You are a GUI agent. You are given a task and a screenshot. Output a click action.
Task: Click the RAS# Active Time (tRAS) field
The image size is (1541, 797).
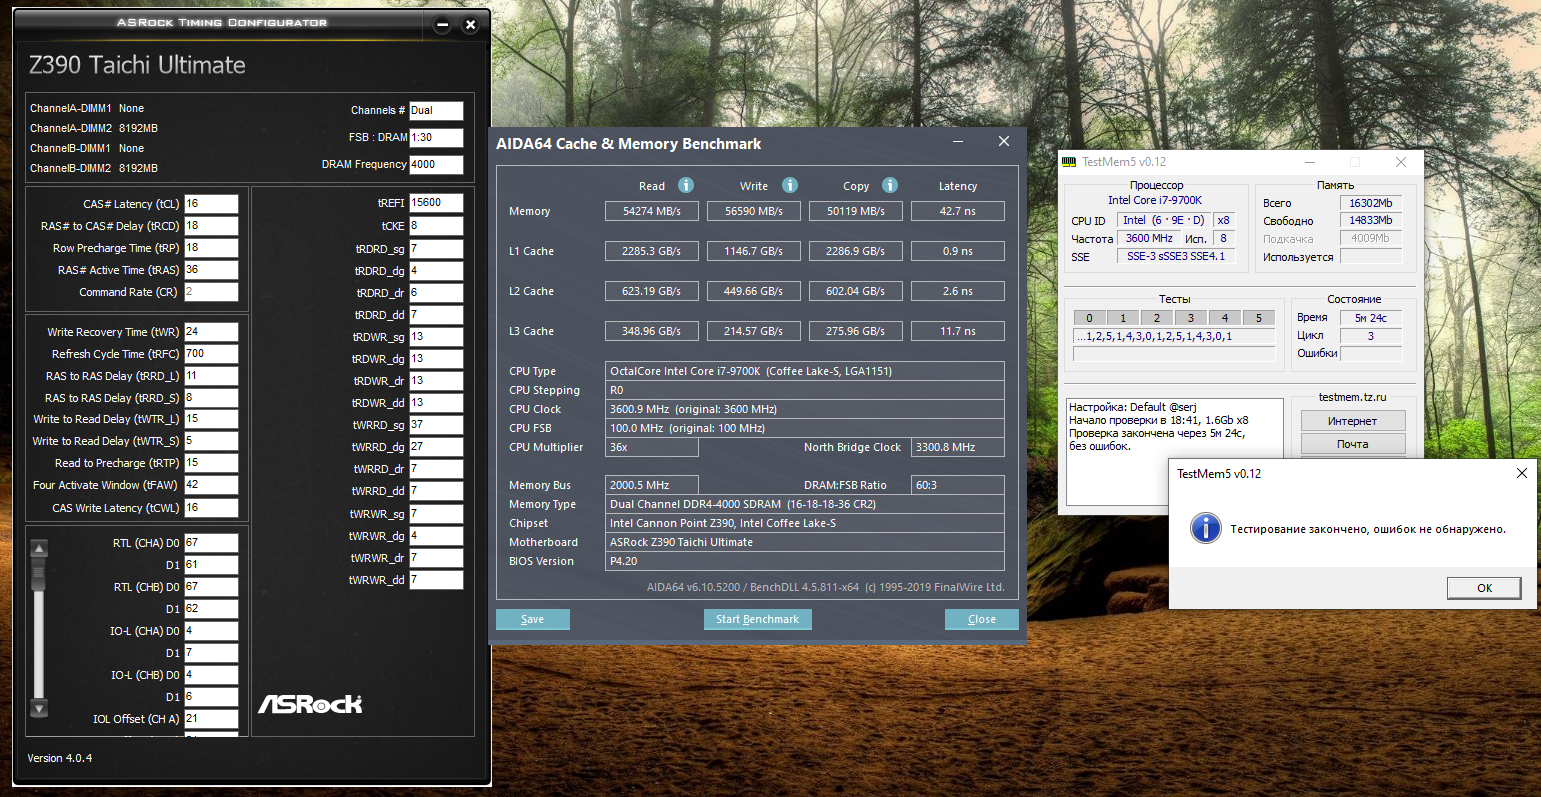[211, 270]
